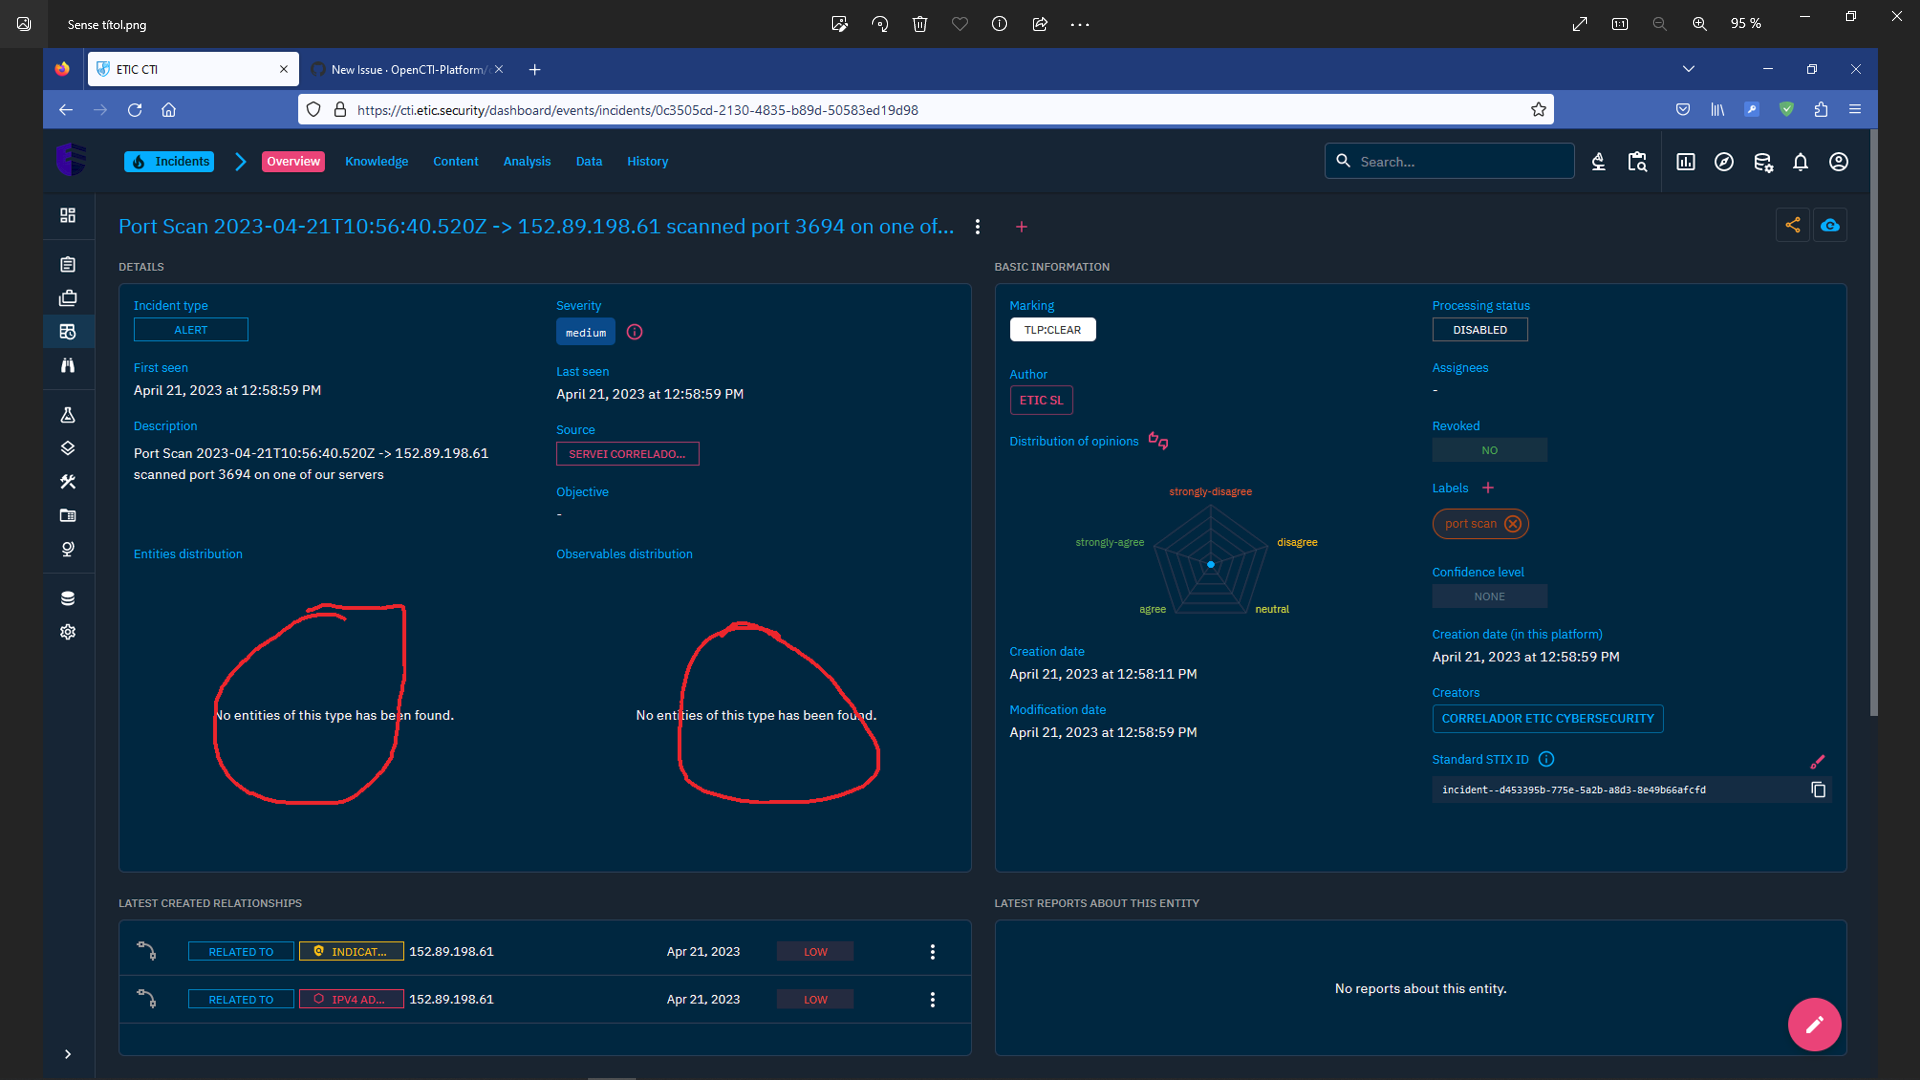This screenshot has width=1920, height=1080.
Task: Open the notifications bell icon
Action: coord(1800,162)
